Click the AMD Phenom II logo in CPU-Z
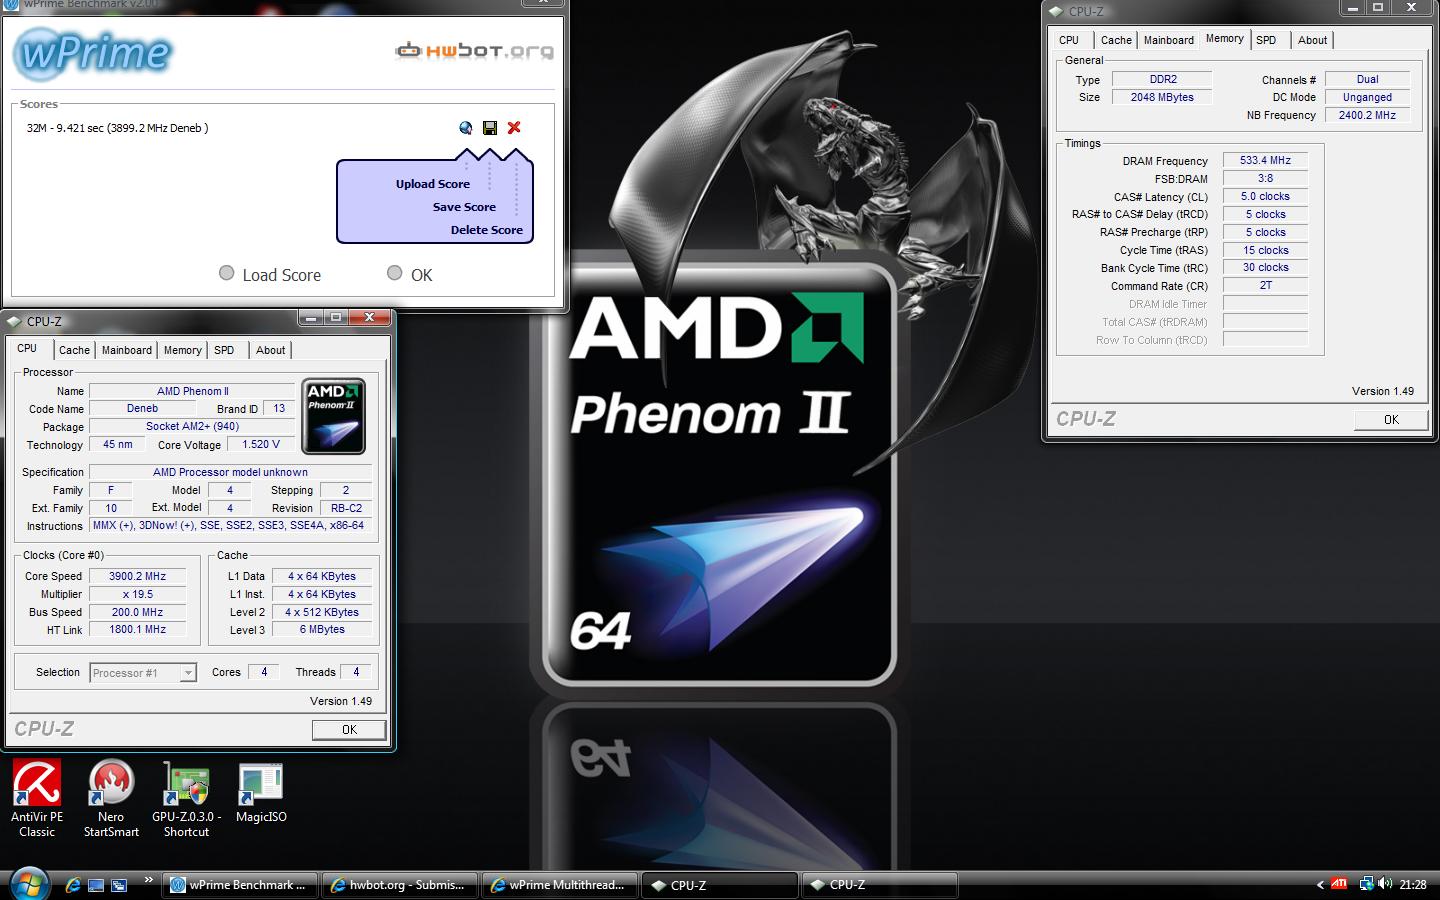The width and height of the screenshot is (1440, 900). click(333, 417)
